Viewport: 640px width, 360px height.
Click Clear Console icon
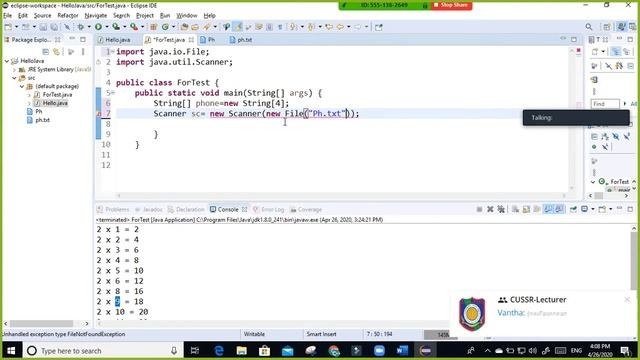[x=515, y=209]
